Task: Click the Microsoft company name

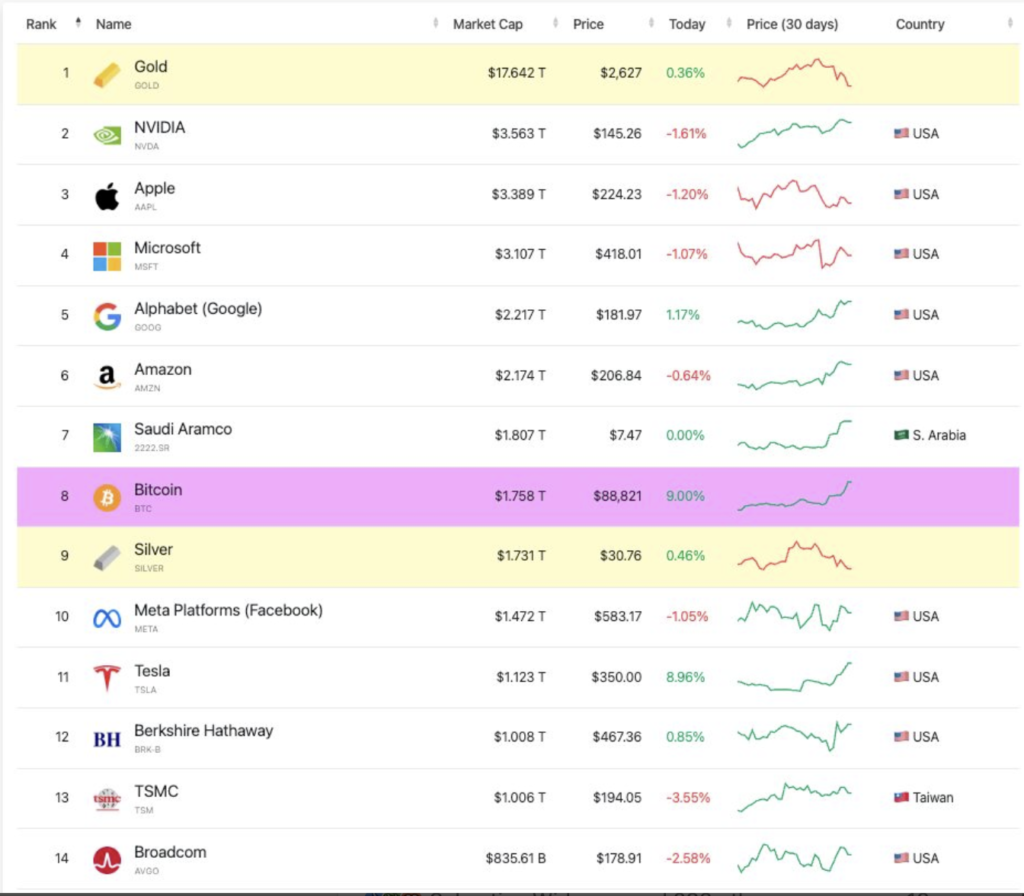Action: 167,248
